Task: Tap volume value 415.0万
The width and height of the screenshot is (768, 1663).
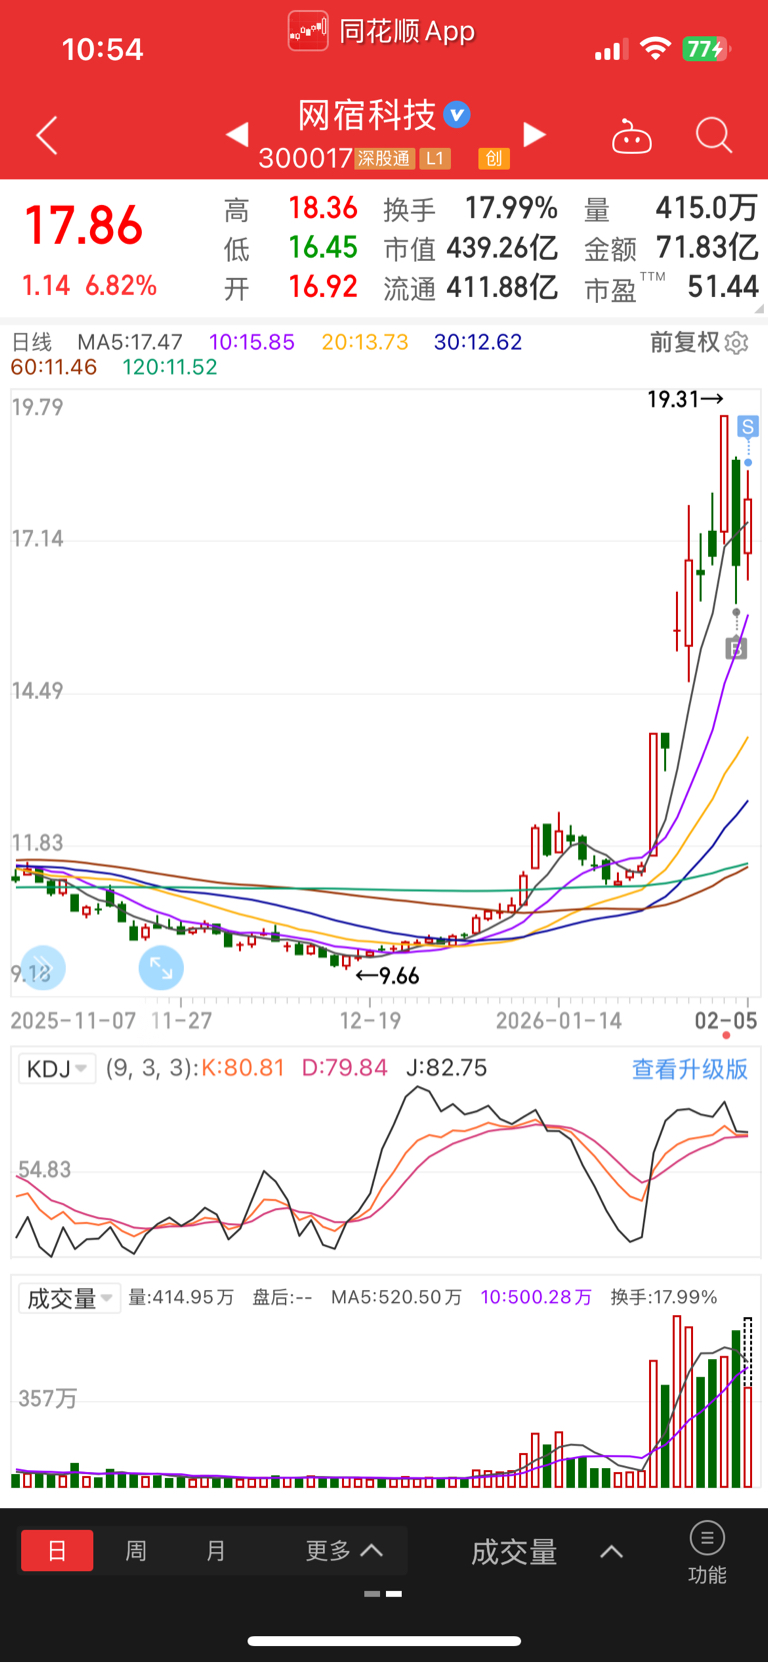Action: 707,208
